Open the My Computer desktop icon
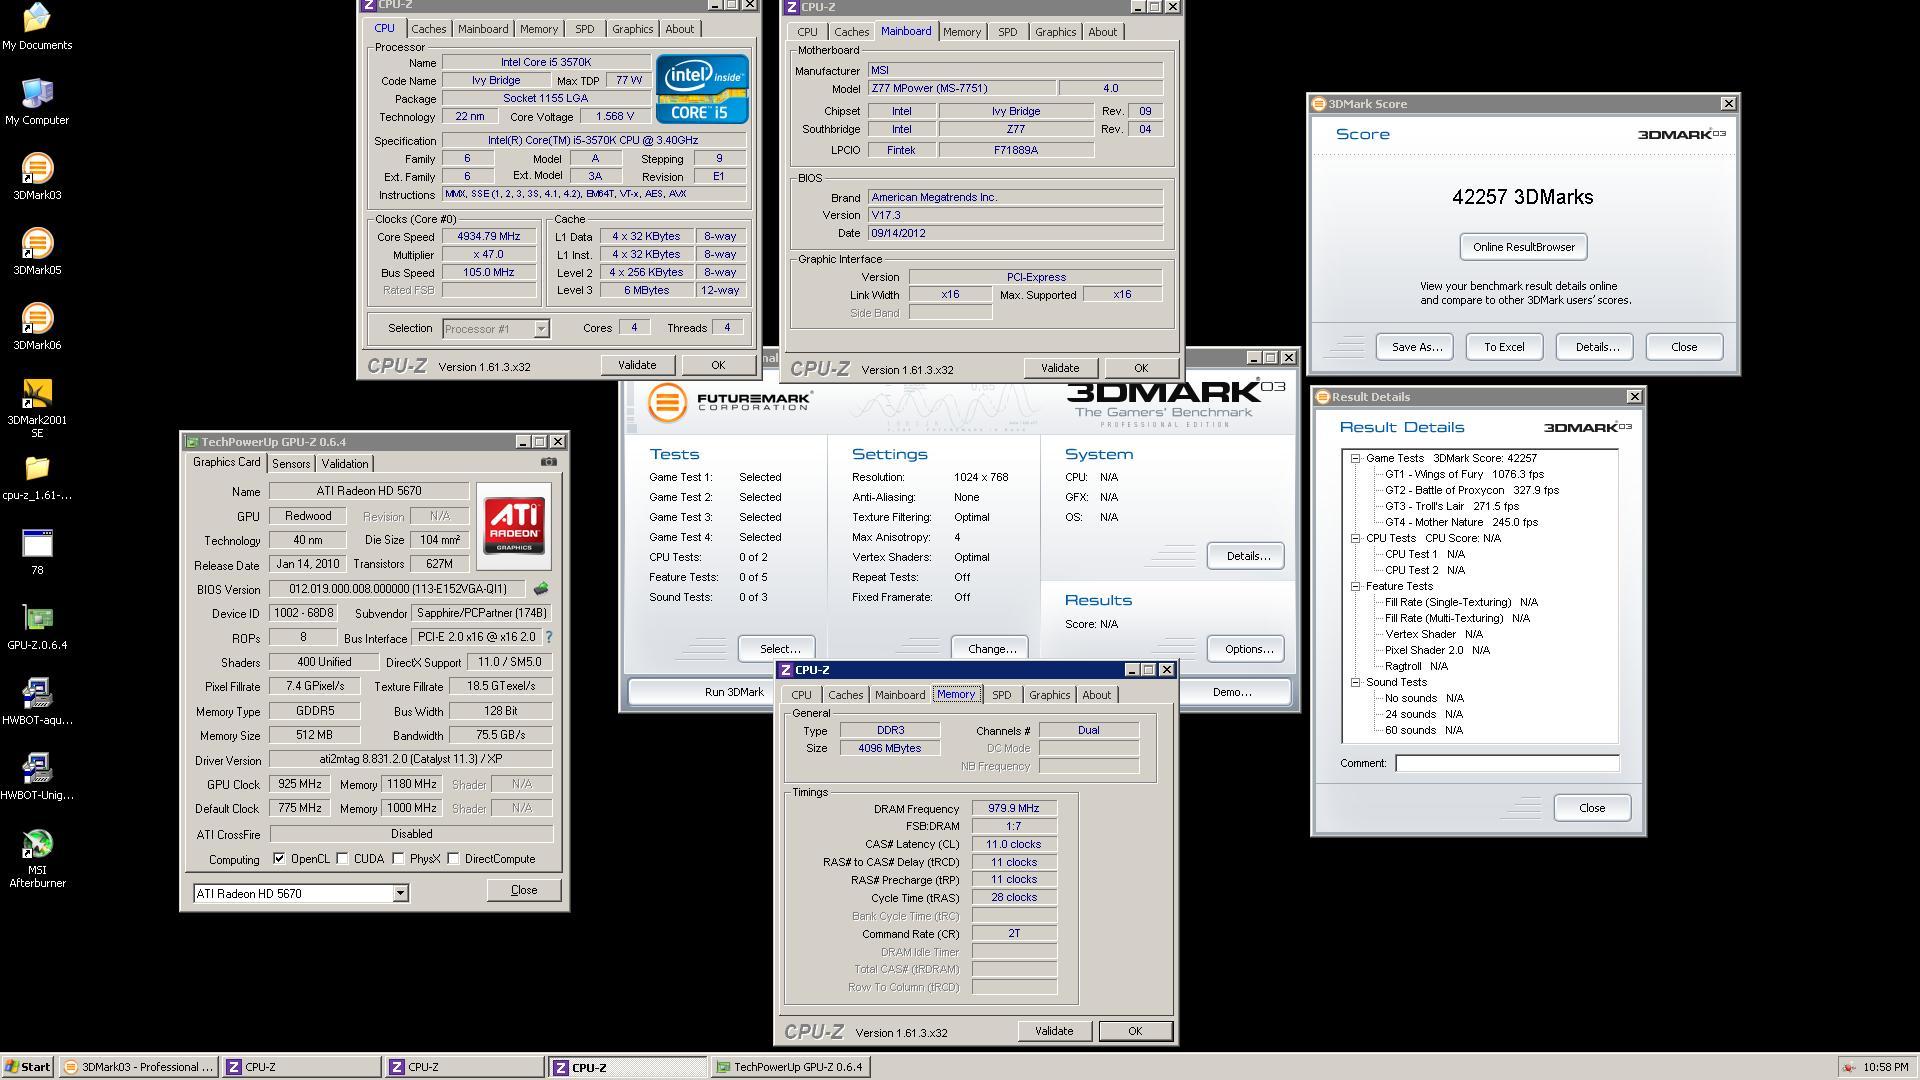The image size is (1920, 1080). (37, 101)
